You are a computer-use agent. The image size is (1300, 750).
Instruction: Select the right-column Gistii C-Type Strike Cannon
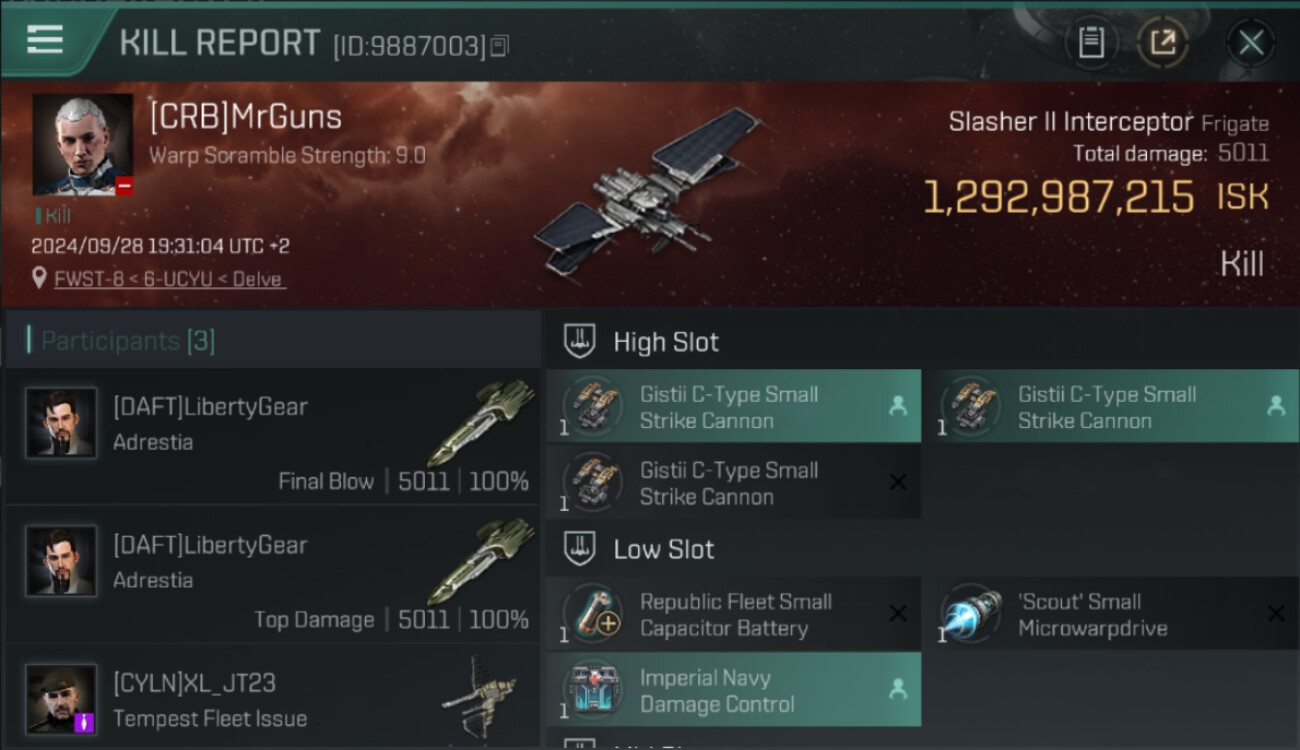tap(1118, 406)
